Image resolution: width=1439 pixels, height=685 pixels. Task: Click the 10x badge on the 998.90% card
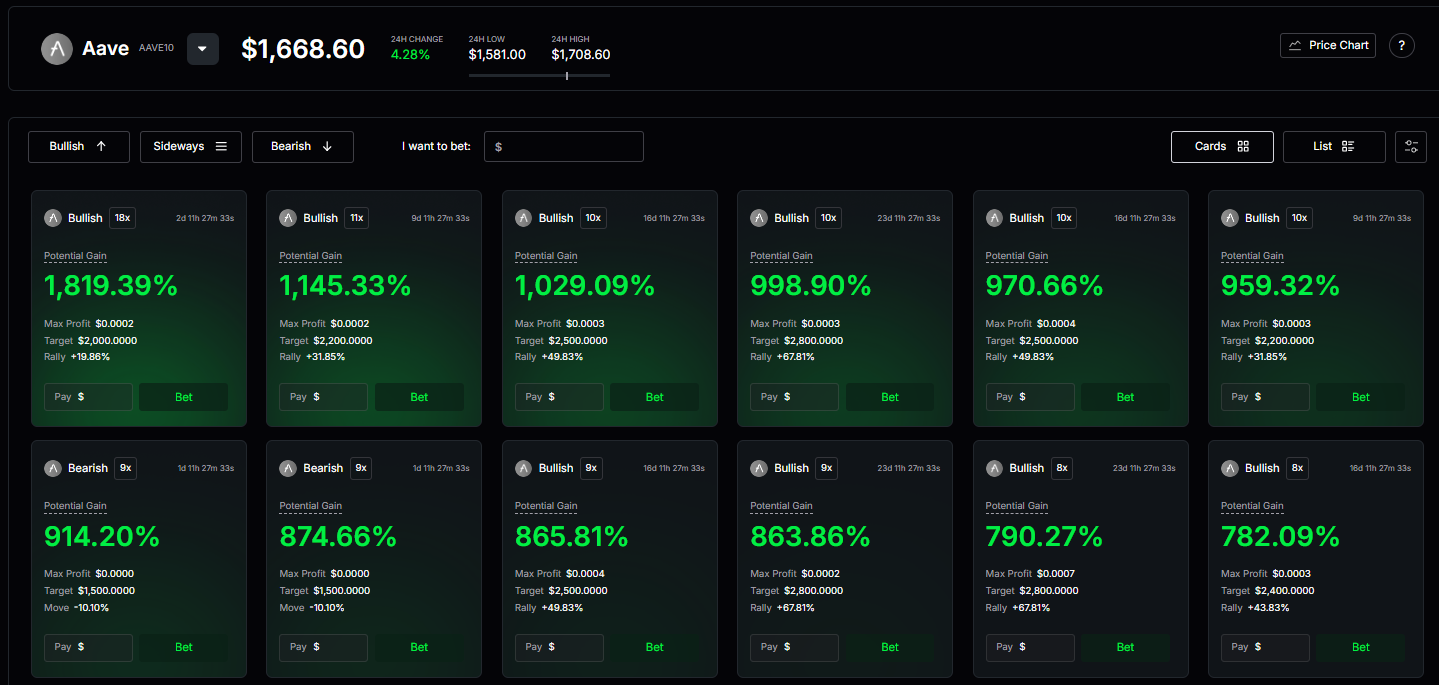point(828,218)
